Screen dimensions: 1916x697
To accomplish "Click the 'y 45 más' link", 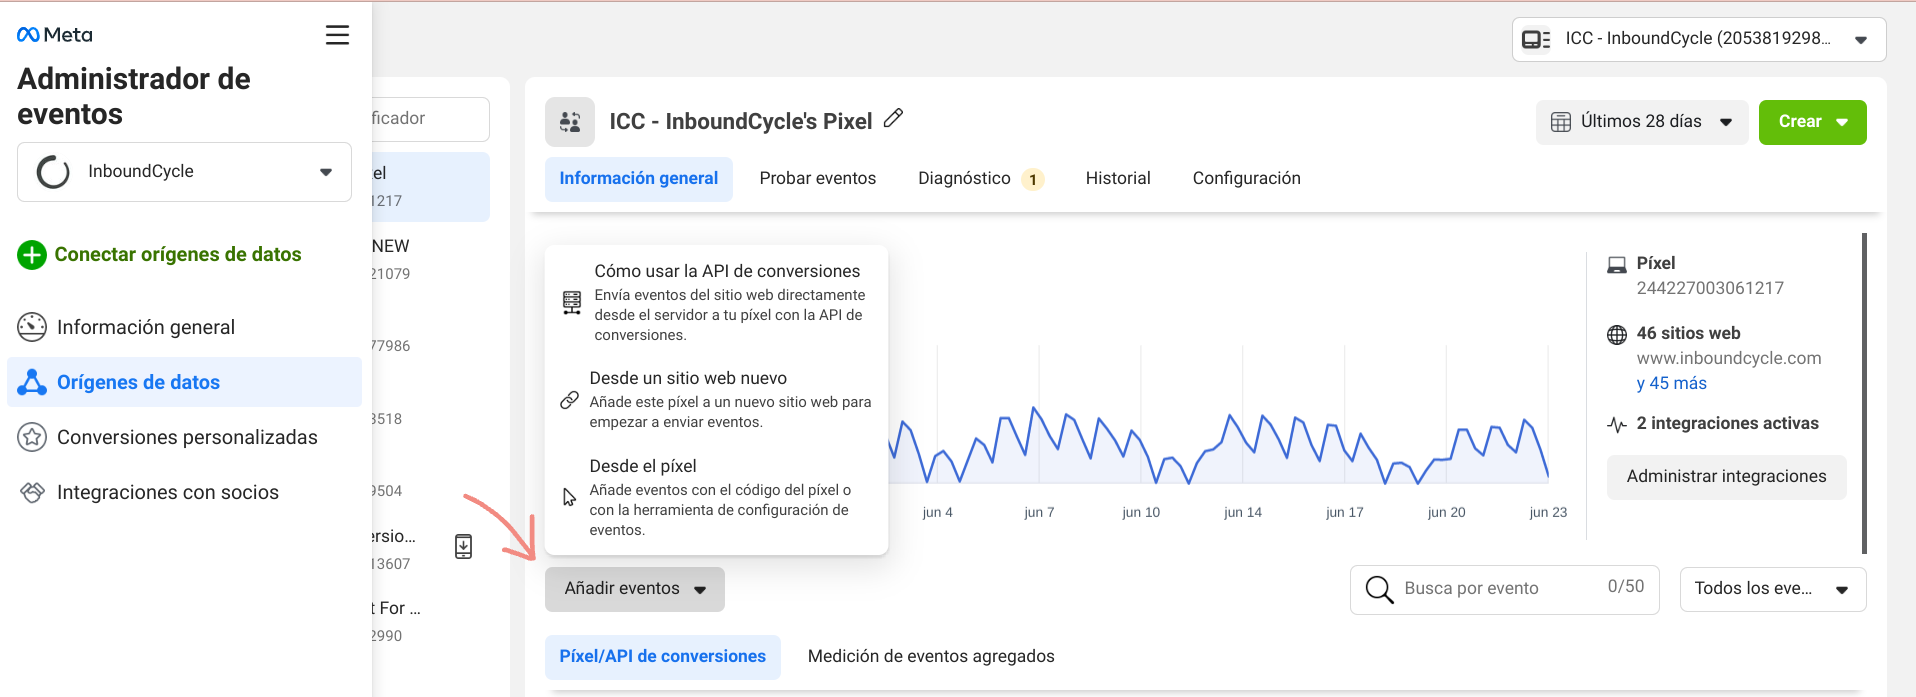I will point(1671,384).
